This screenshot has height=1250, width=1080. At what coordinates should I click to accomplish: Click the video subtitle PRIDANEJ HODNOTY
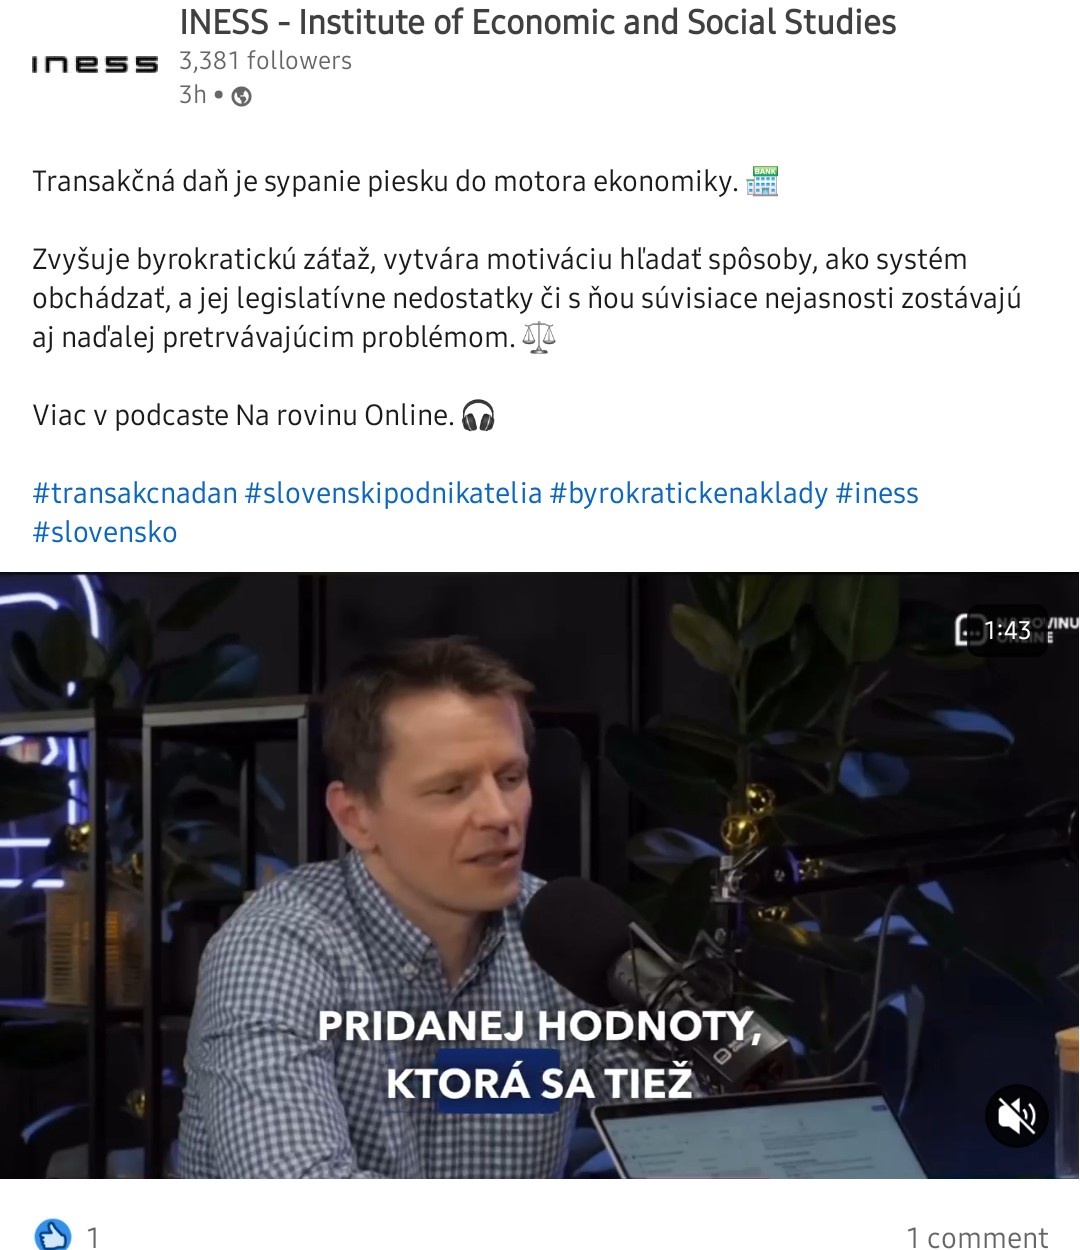540,1026
